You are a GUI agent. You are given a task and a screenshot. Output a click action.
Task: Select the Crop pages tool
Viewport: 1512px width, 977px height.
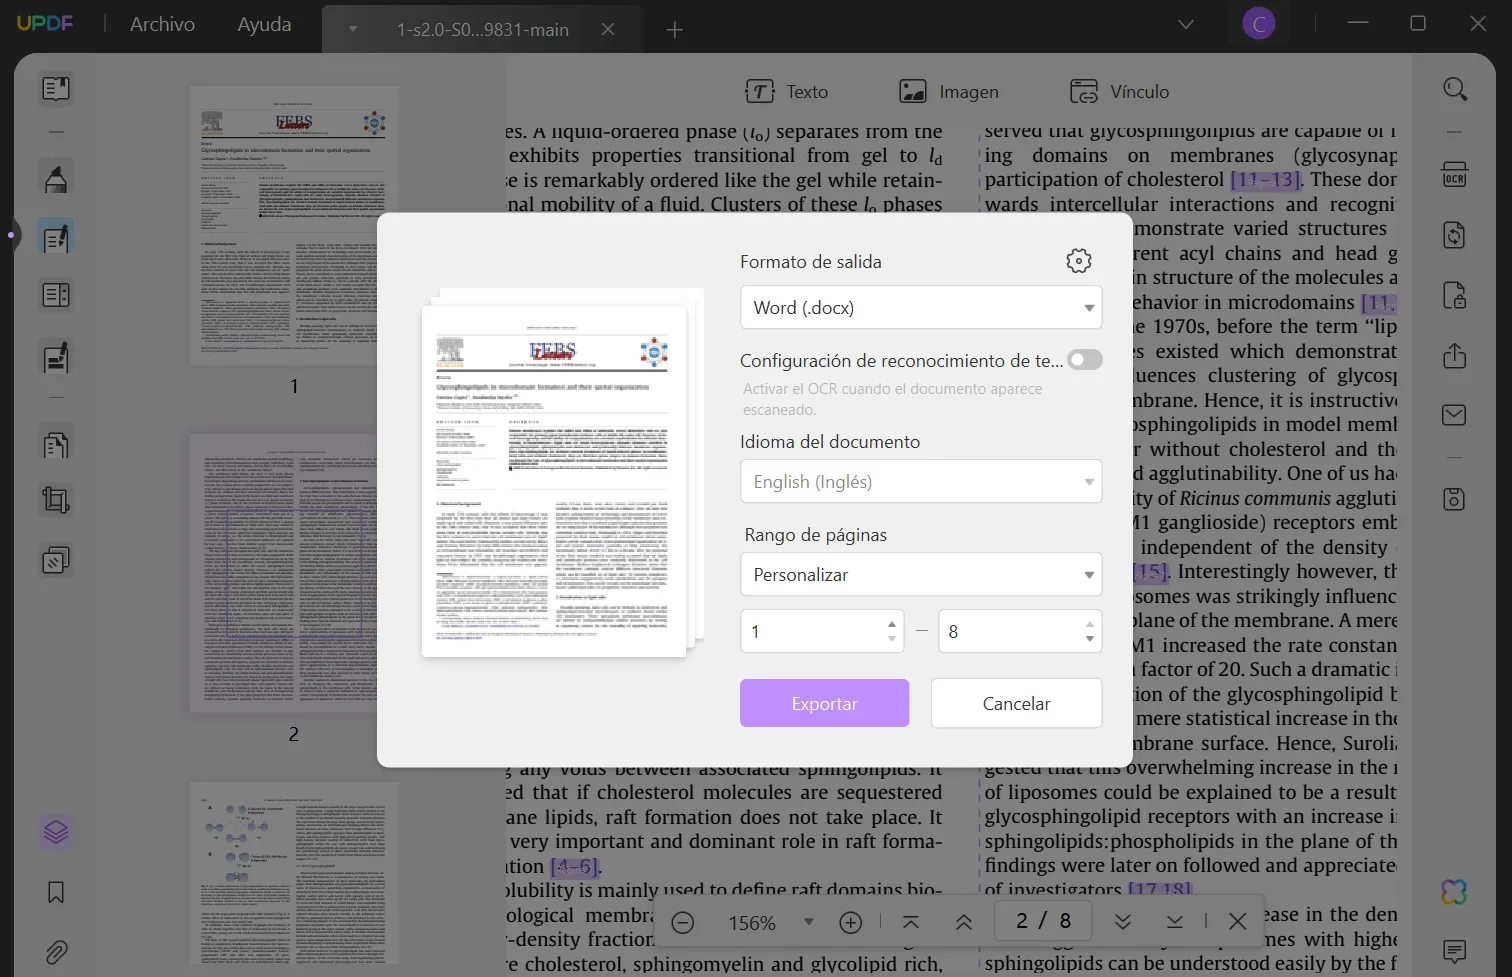(56, 500)
